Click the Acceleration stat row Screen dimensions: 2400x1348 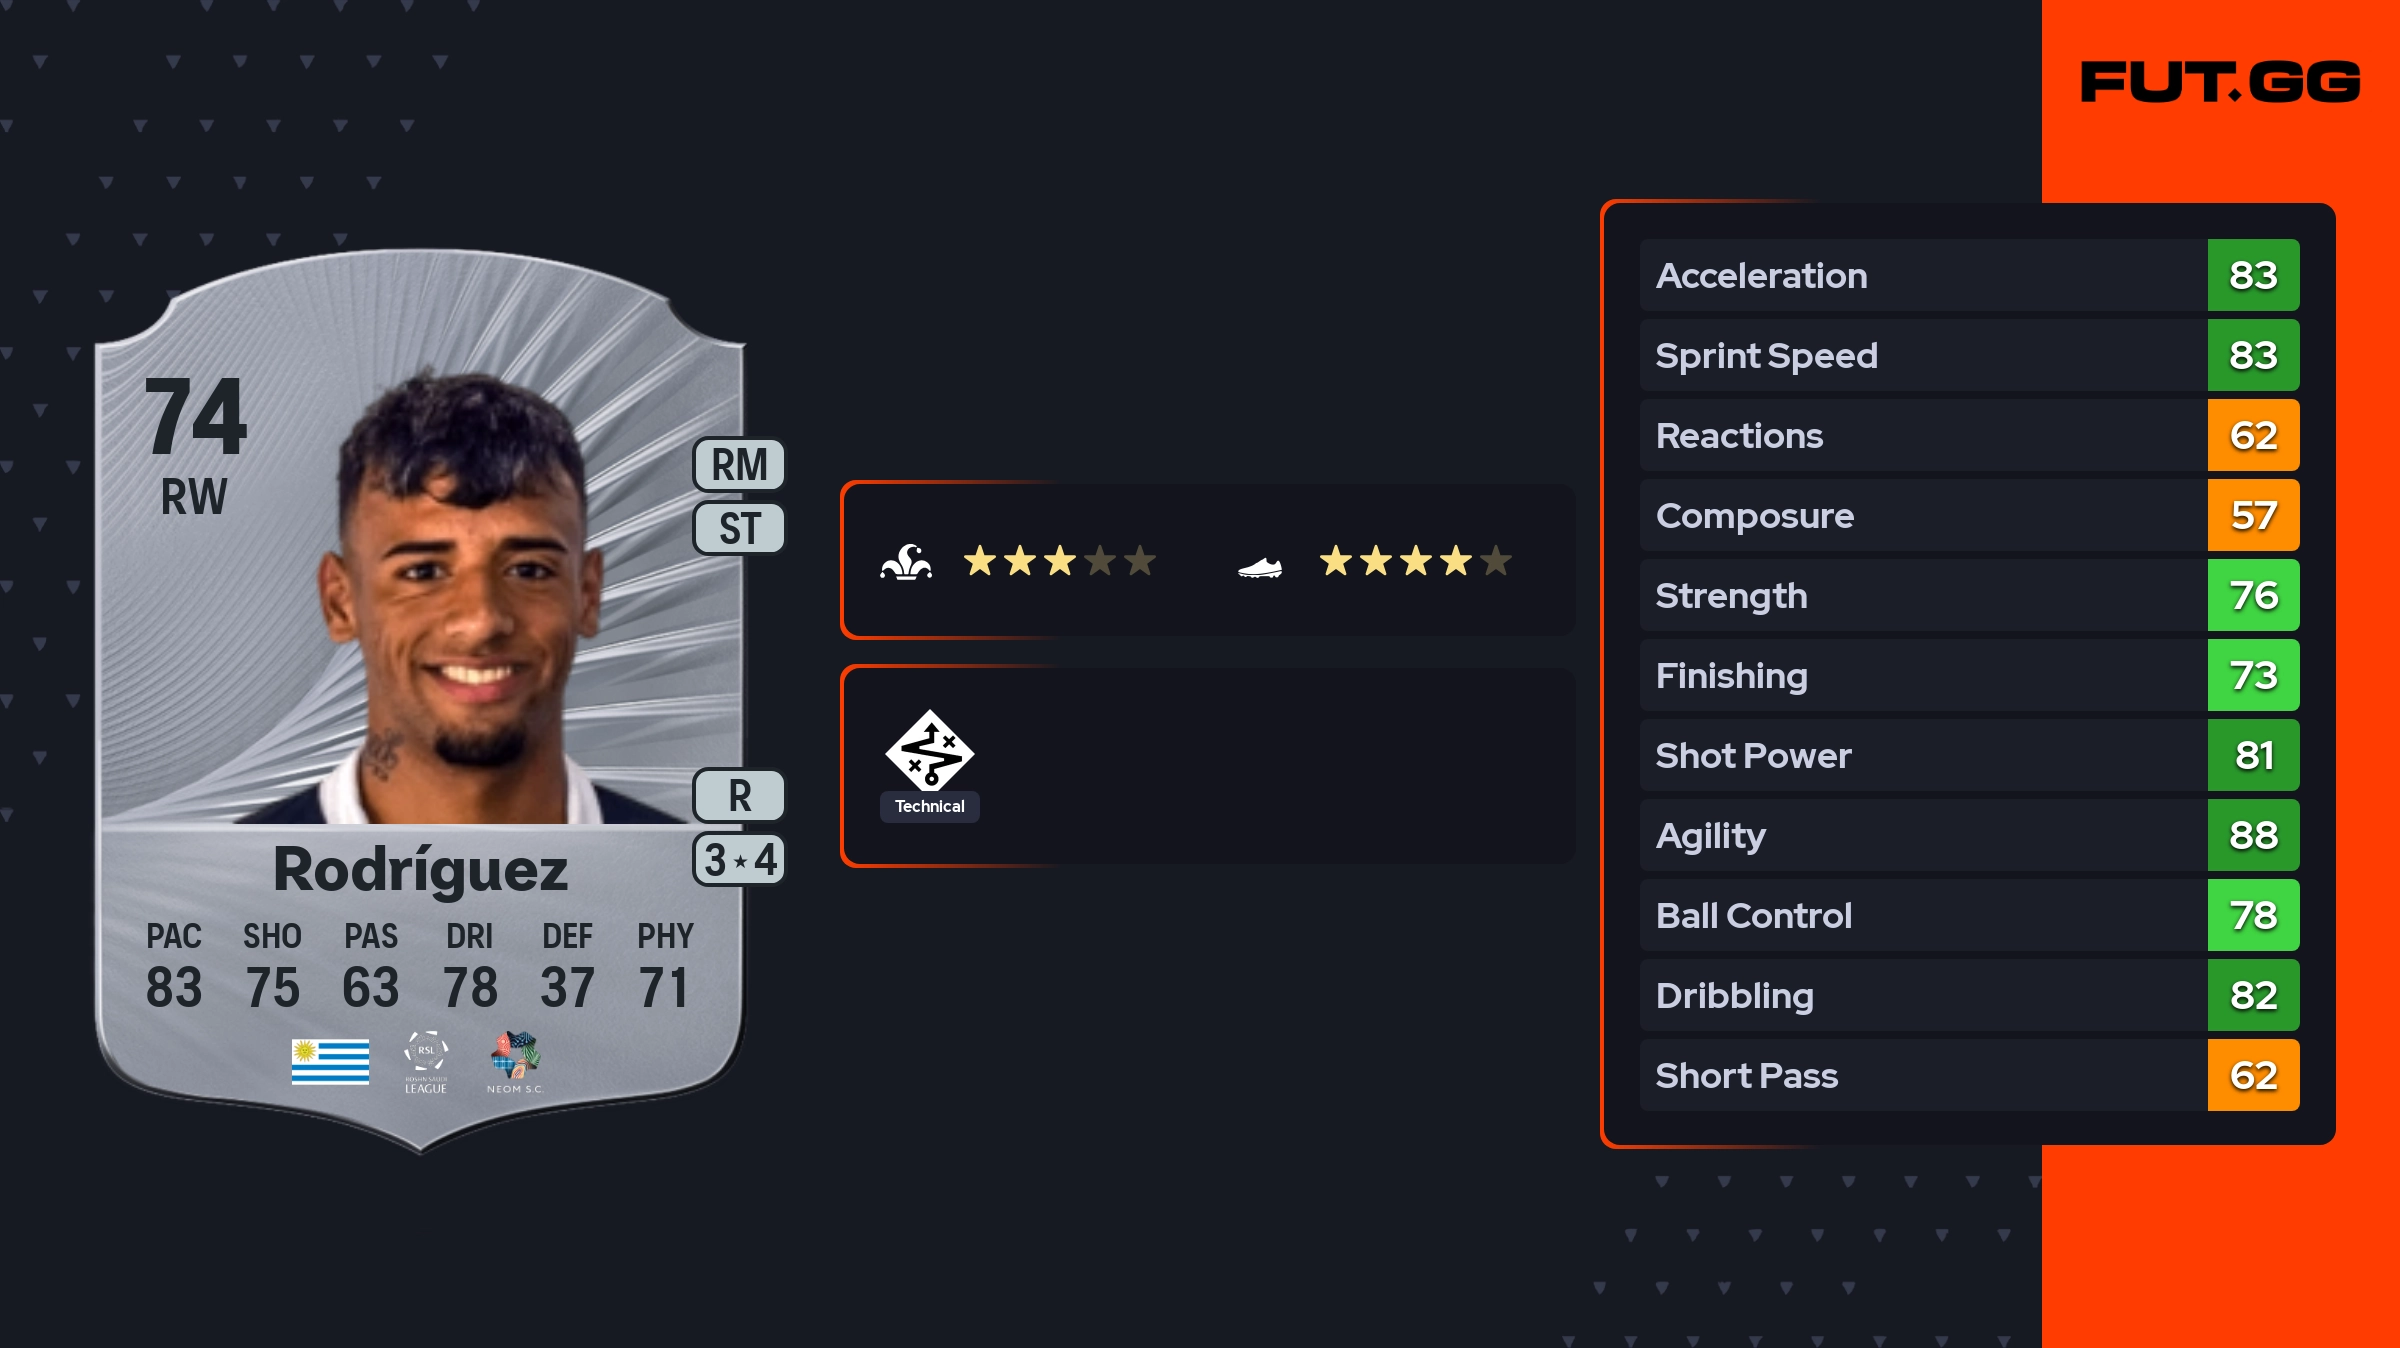click(1920, 275)
